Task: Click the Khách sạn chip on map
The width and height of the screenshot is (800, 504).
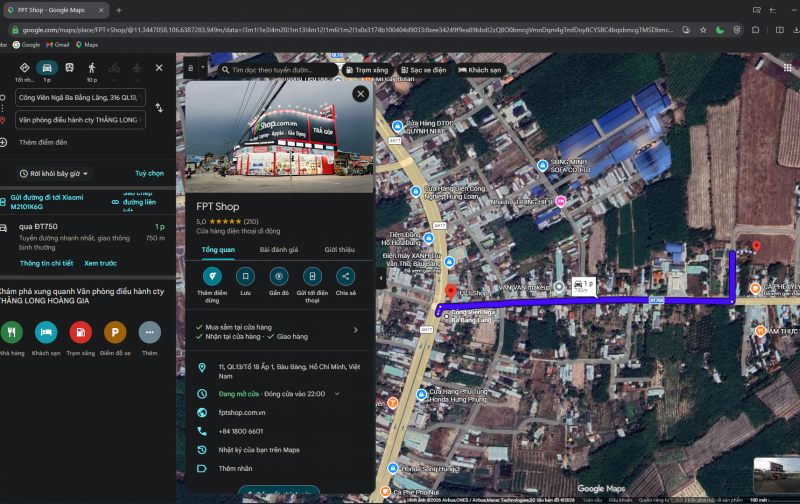Action: 479,70
